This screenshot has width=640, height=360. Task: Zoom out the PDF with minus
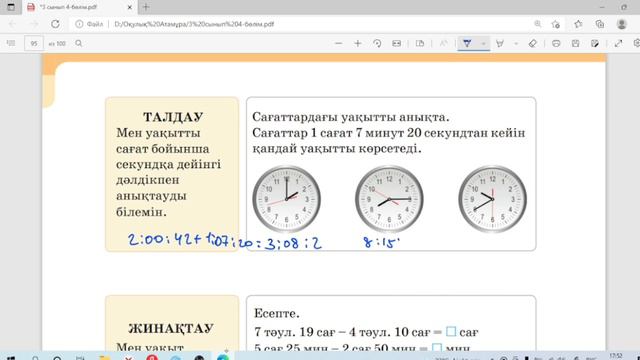pos(338,43)
